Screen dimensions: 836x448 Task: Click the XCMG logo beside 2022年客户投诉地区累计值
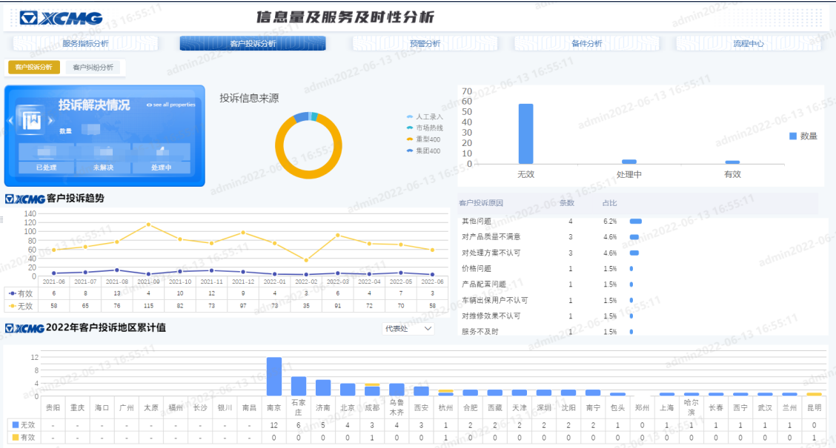click(24, 328)
